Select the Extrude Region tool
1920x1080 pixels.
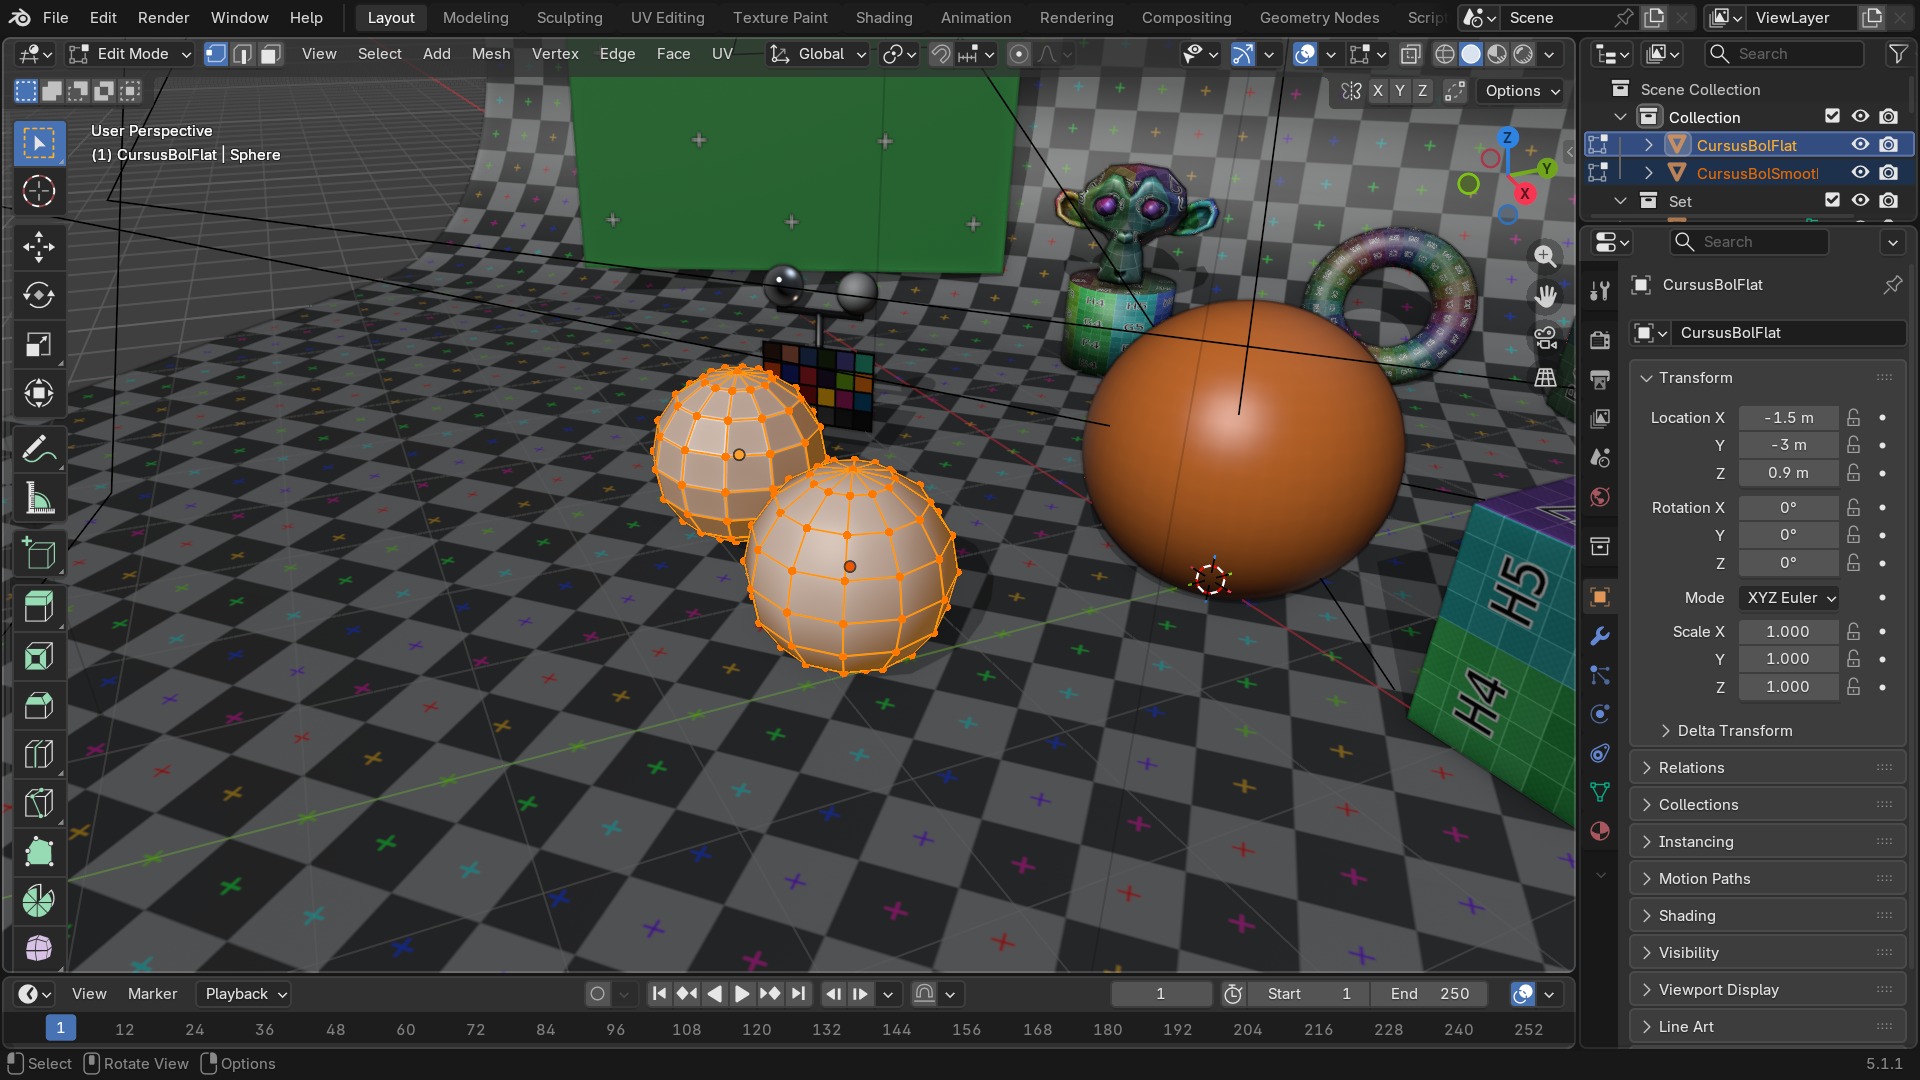click(x=39, y=607)
